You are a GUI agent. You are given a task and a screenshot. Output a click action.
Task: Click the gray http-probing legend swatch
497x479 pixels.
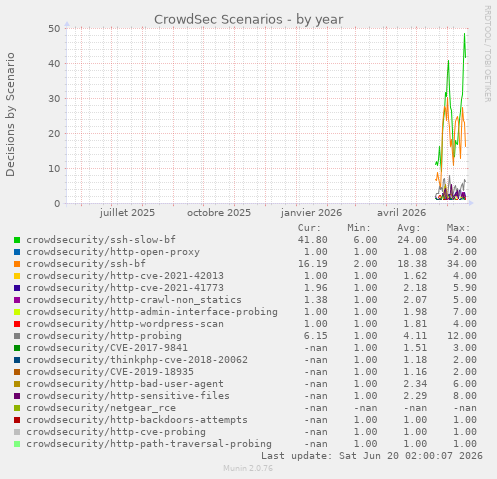click(x=17, y=336)
